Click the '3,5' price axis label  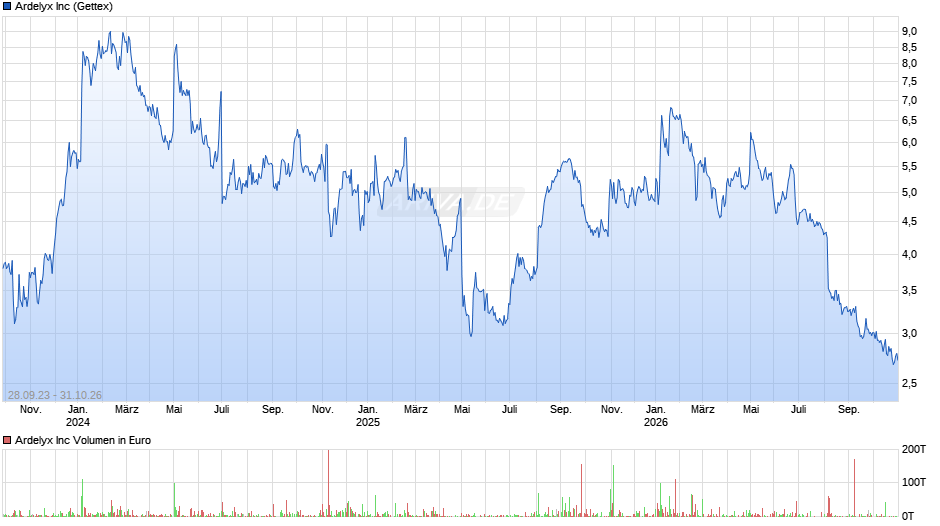click(x=909, y=291)
